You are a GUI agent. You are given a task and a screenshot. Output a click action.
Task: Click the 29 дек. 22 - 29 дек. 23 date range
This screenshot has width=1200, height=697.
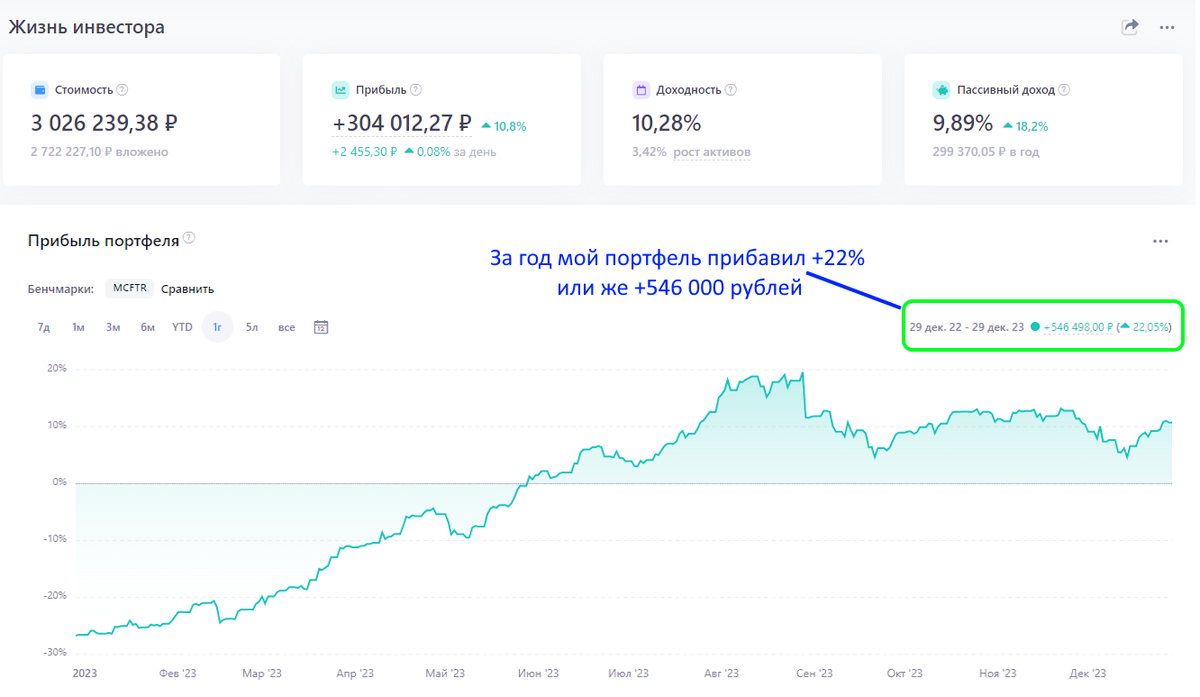(967, 327)
